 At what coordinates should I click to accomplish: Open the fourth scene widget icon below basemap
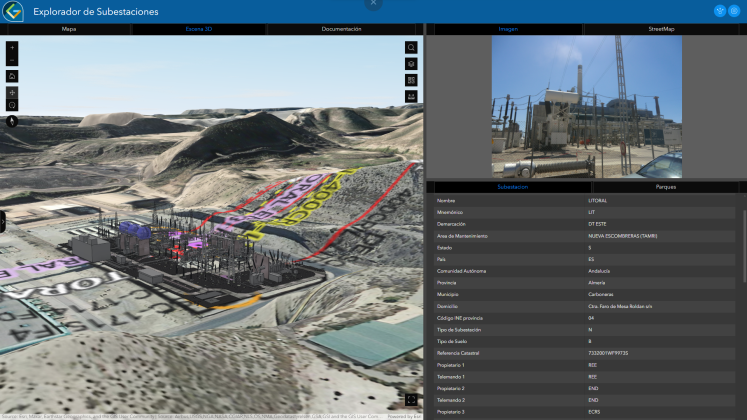(411, 96)
